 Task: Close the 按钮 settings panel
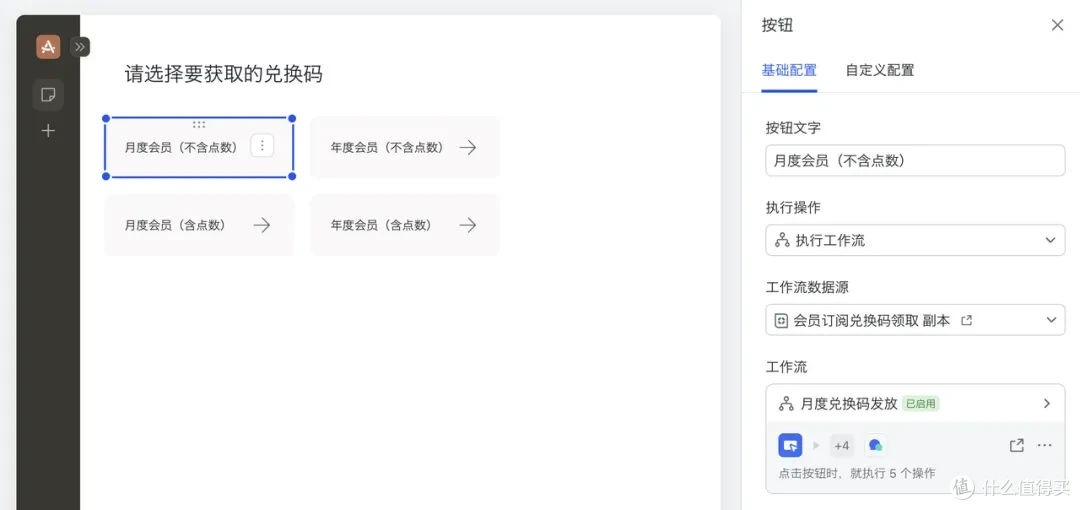point(1057,26)
